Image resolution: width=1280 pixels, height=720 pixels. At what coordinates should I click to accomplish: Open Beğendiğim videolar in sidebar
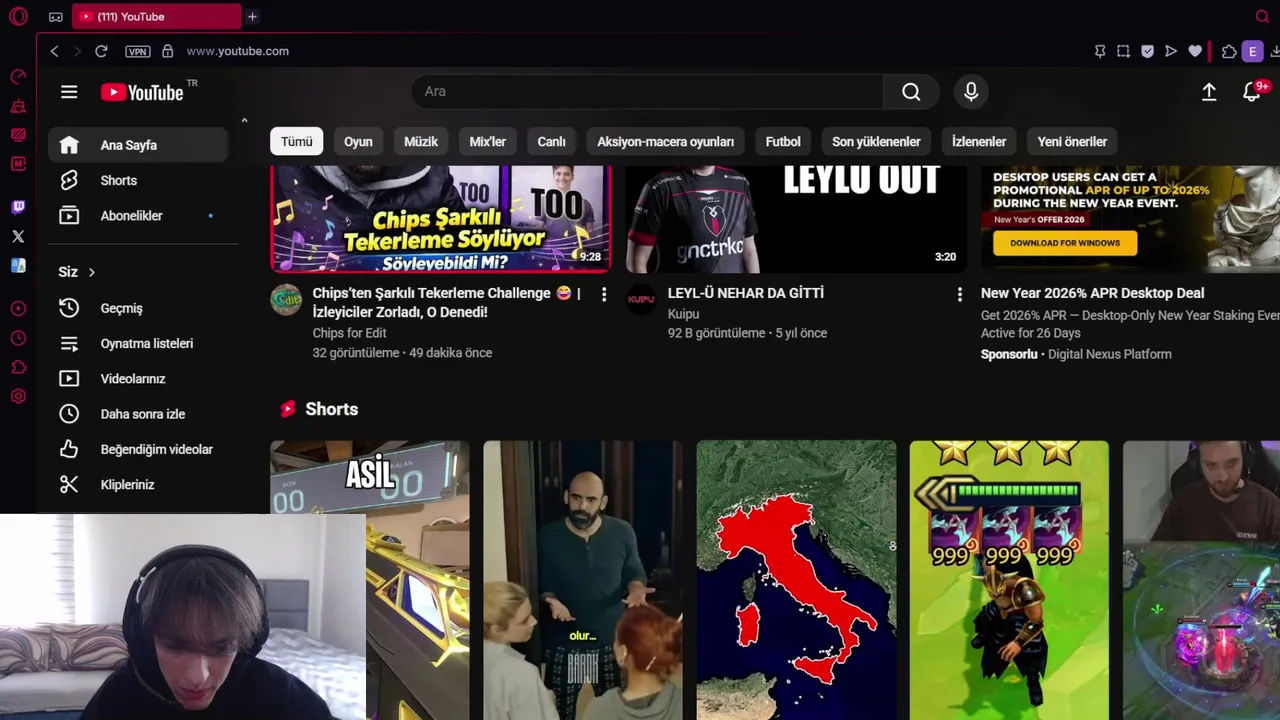click(x=138, y=449)
